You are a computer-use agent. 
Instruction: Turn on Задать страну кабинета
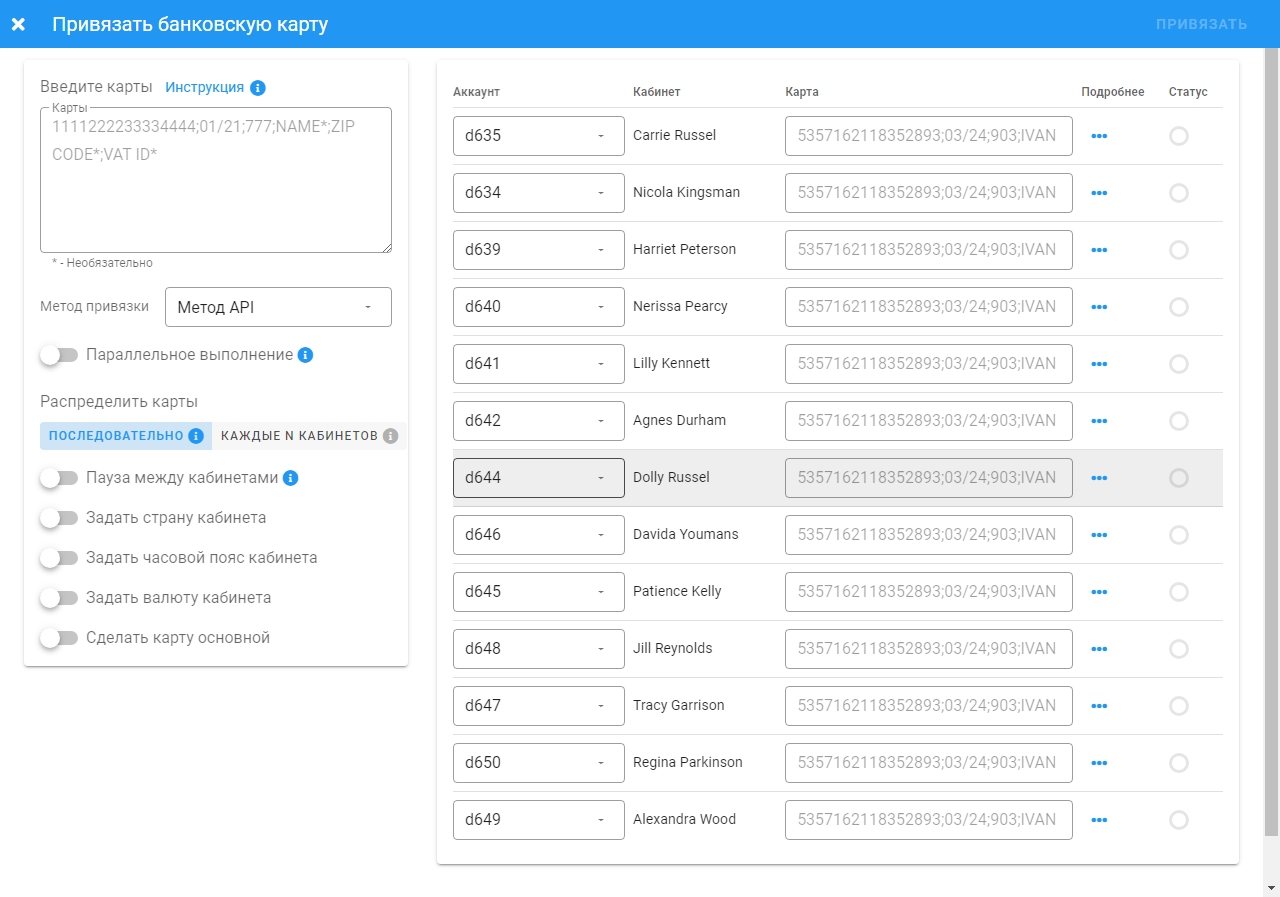coord(59,518)
